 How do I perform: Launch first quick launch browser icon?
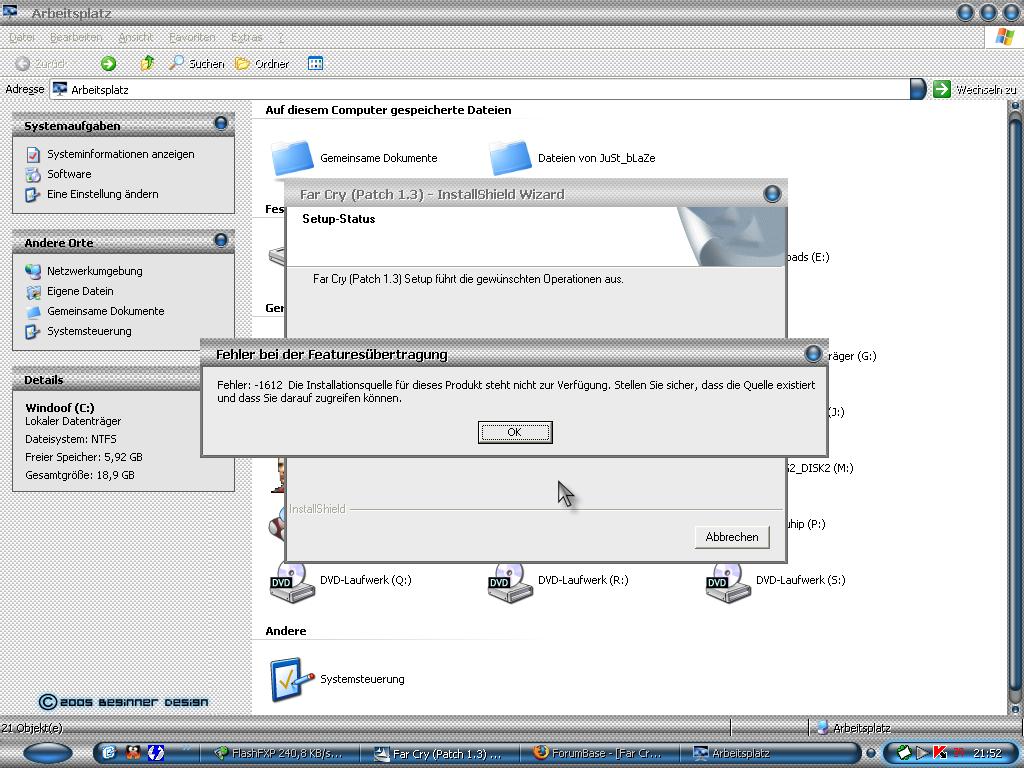click(x=109, y=753)
